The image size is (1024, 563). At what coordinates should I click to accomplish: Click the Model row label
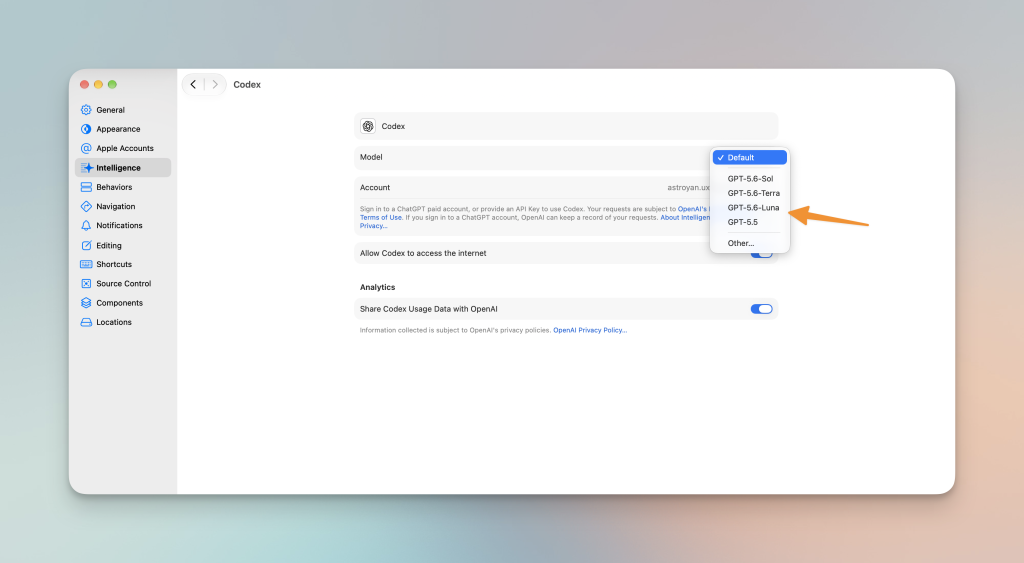tap(371, 157)
